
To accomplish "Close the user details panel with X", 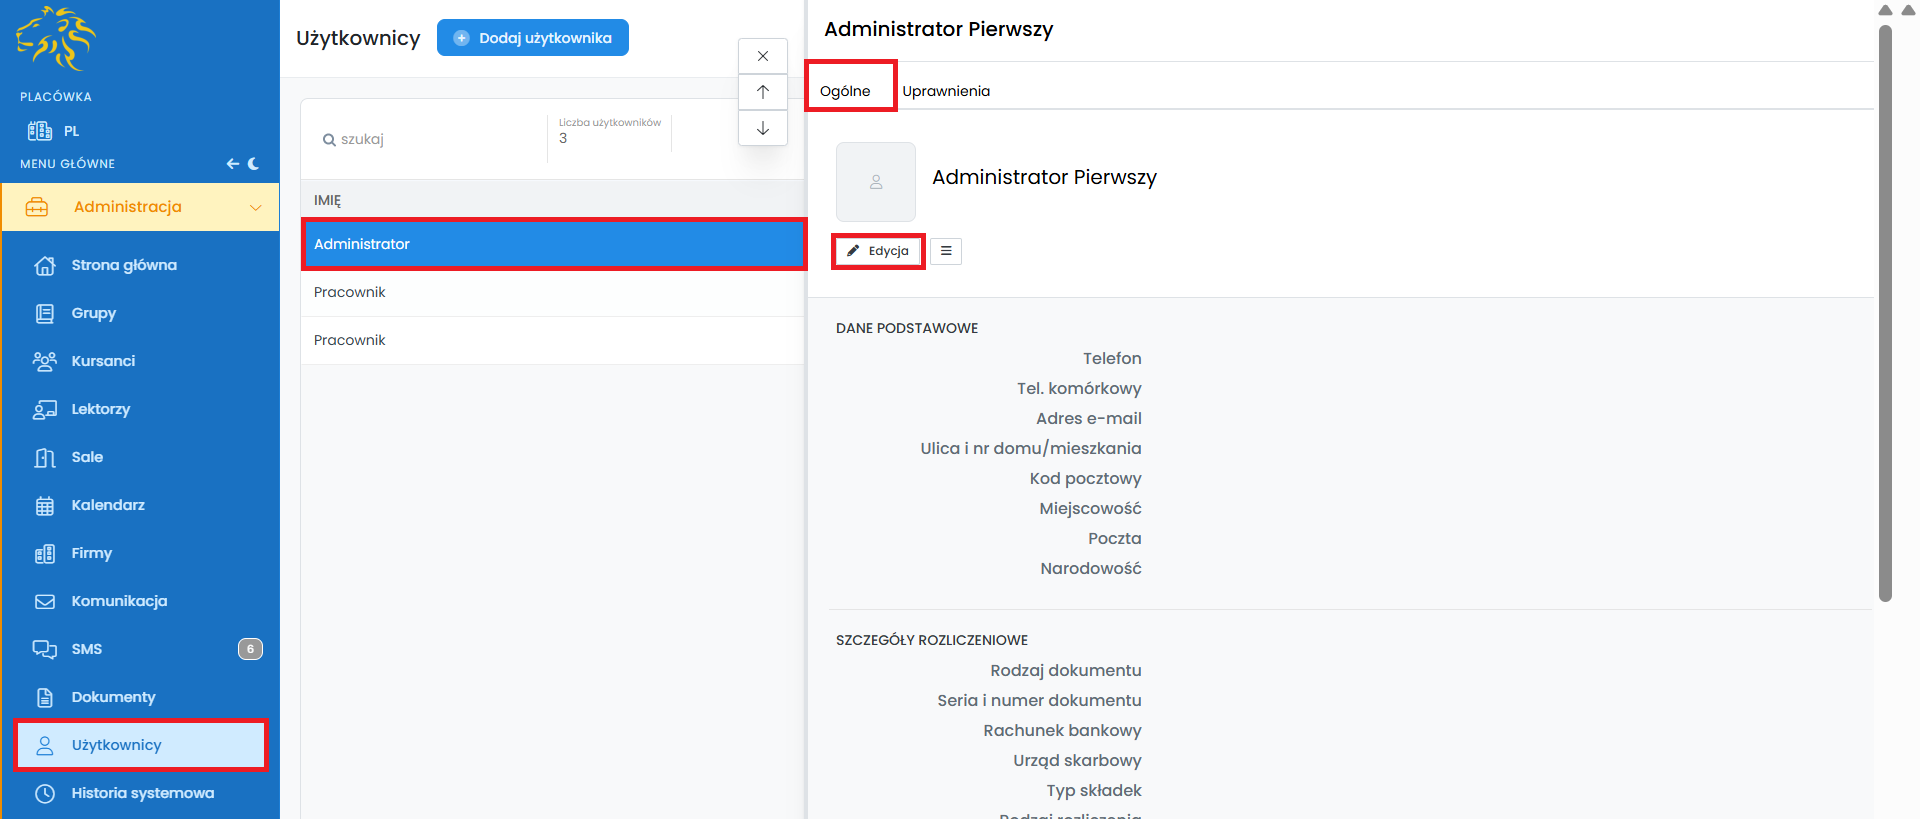I will pos(763,56).
